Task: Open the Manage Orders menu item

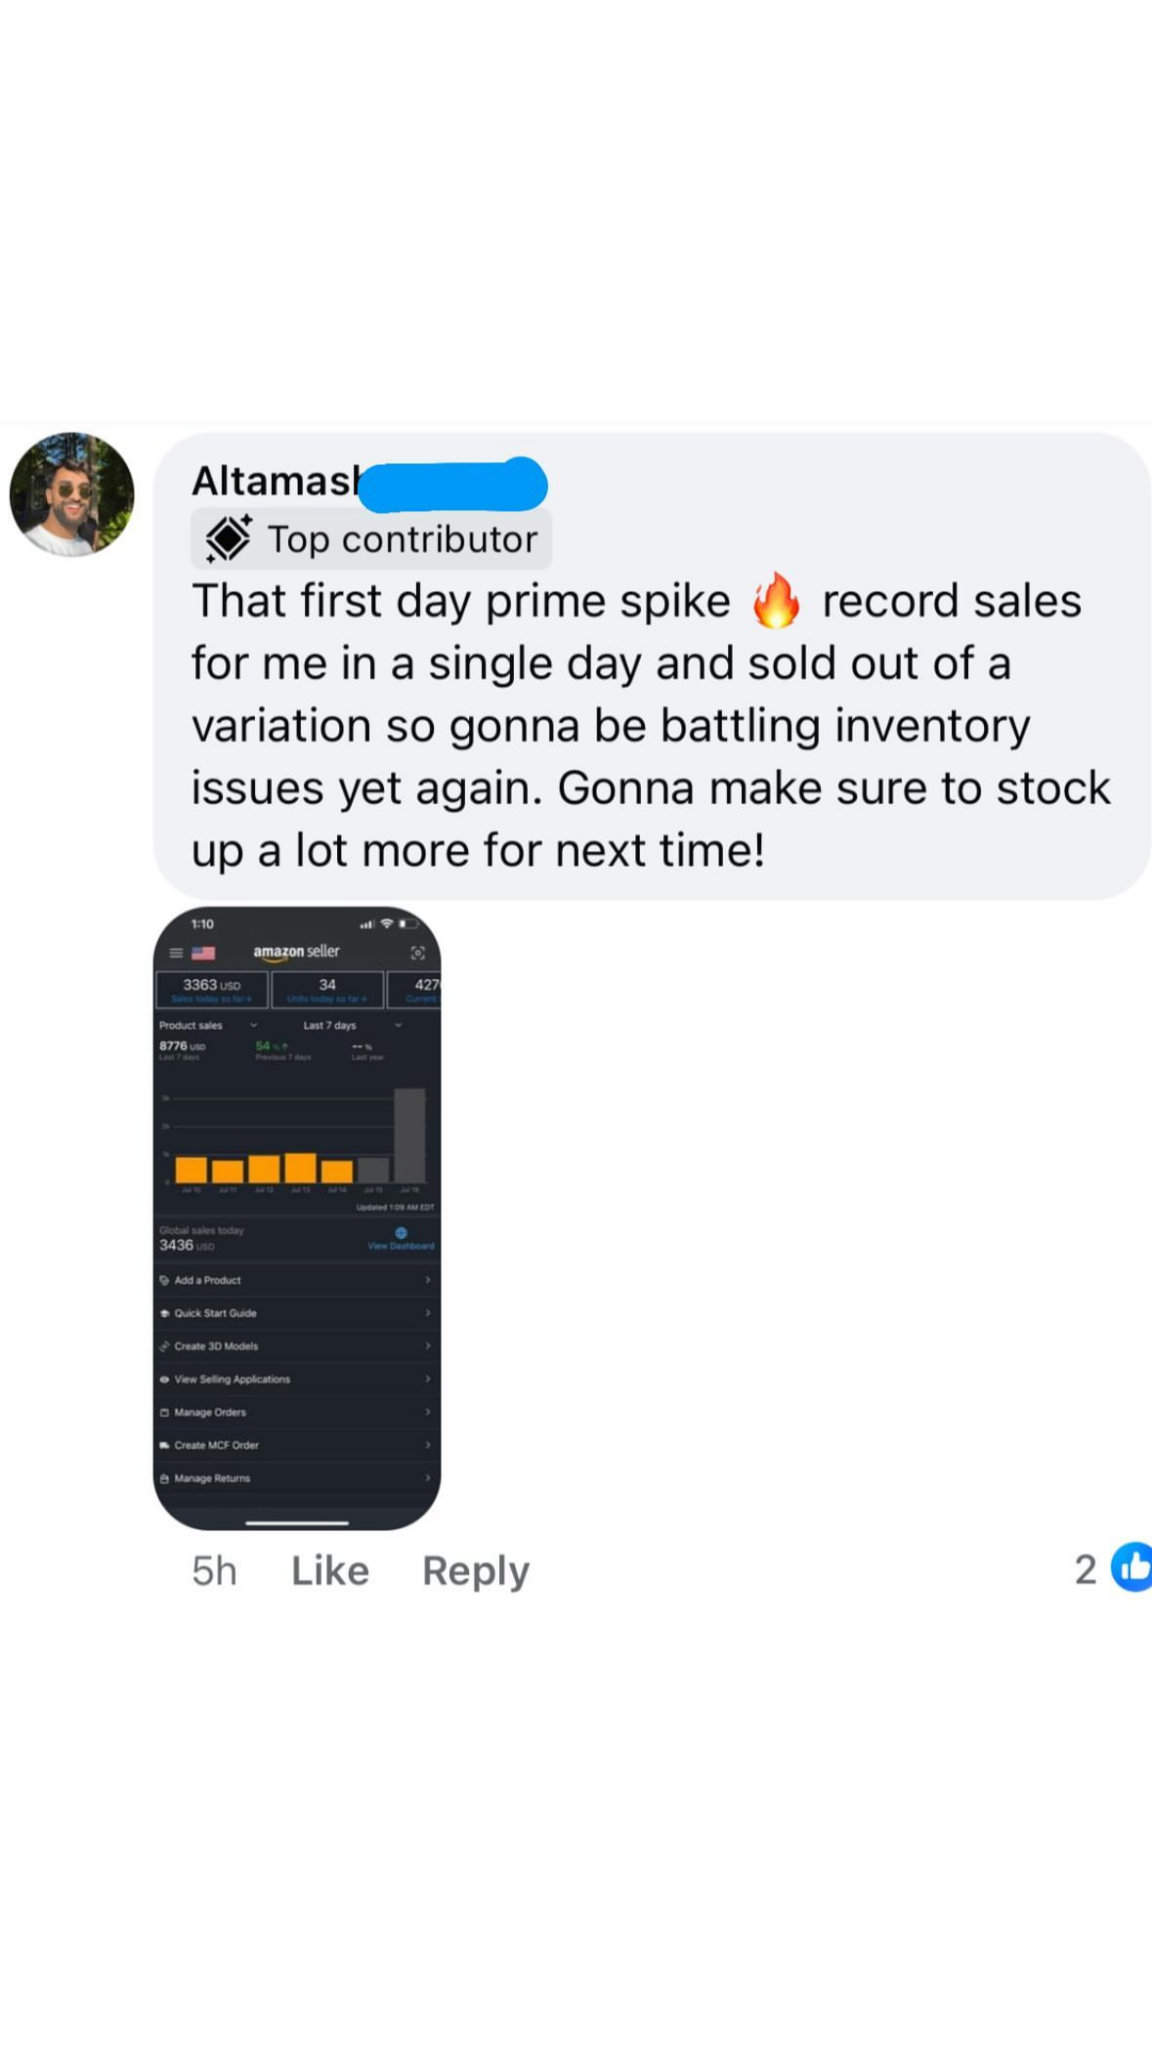Action: point(210,1412)
